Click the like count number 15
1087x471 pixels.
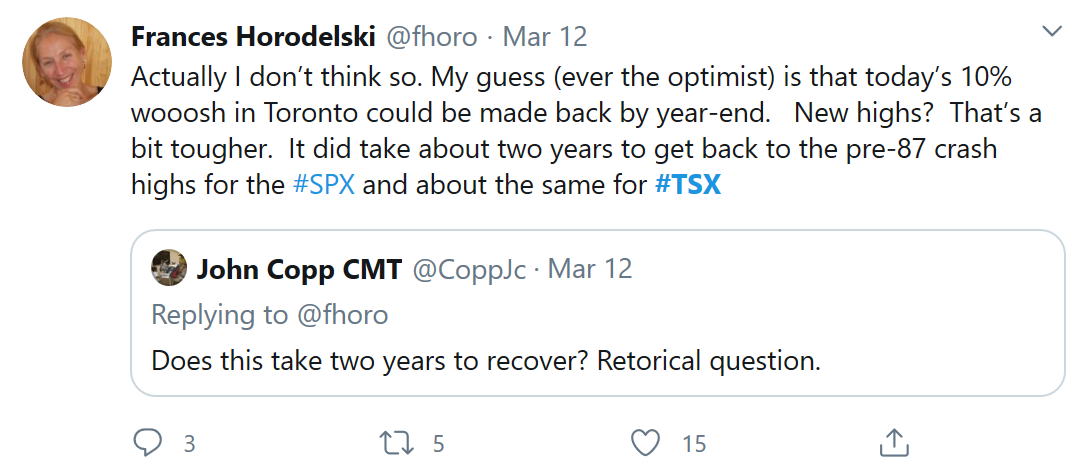694,443
